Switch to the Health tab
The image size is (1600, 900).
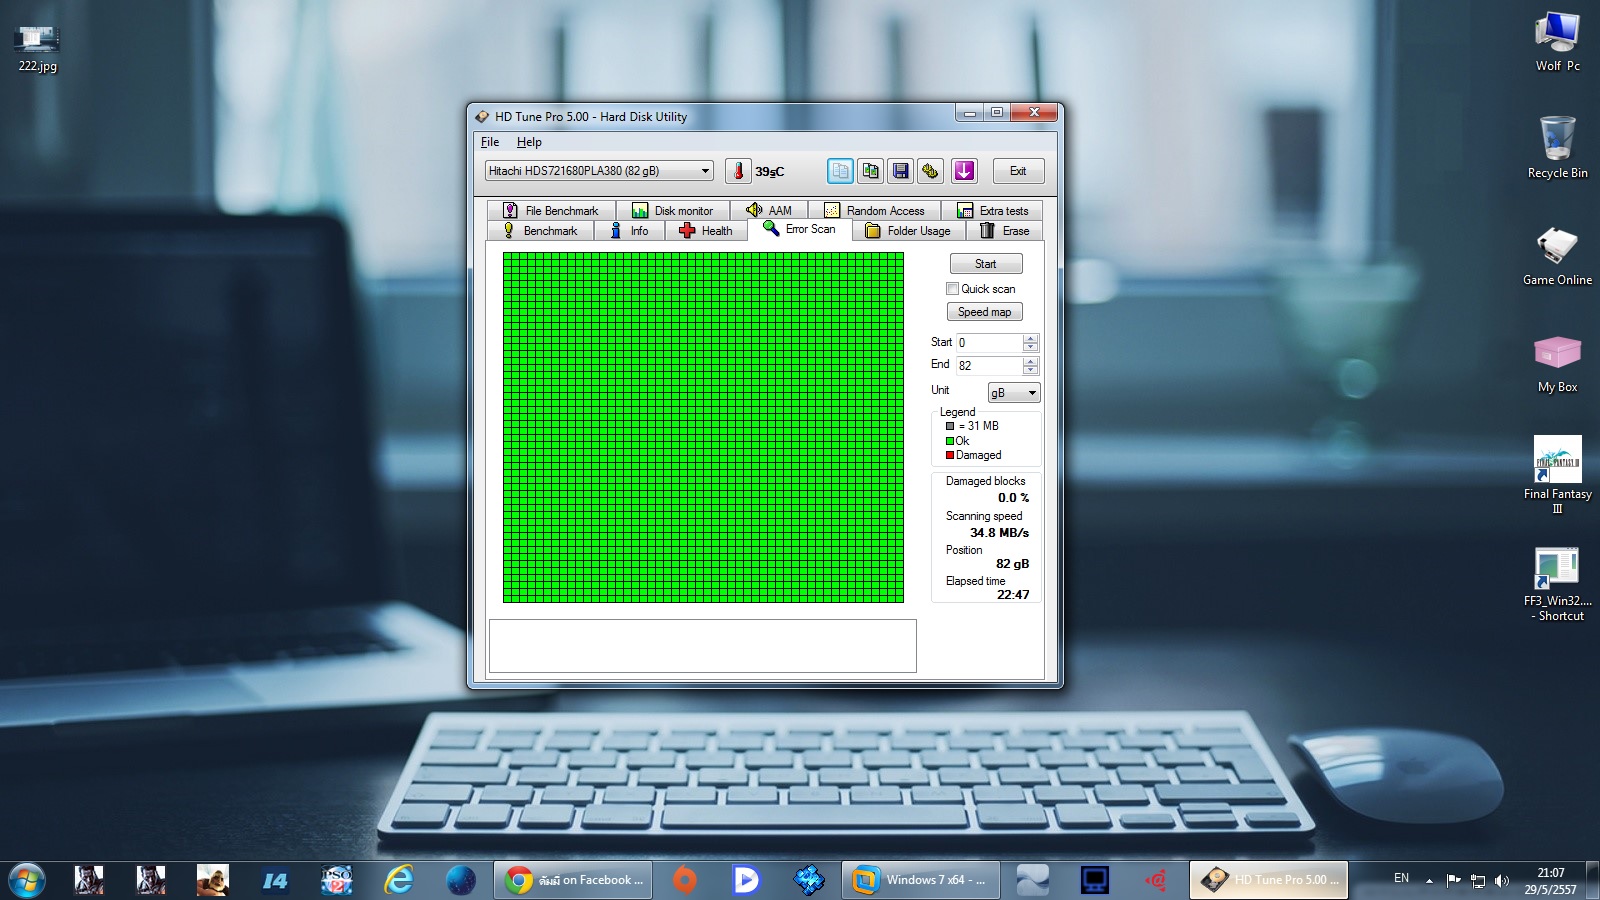(706, 231)
